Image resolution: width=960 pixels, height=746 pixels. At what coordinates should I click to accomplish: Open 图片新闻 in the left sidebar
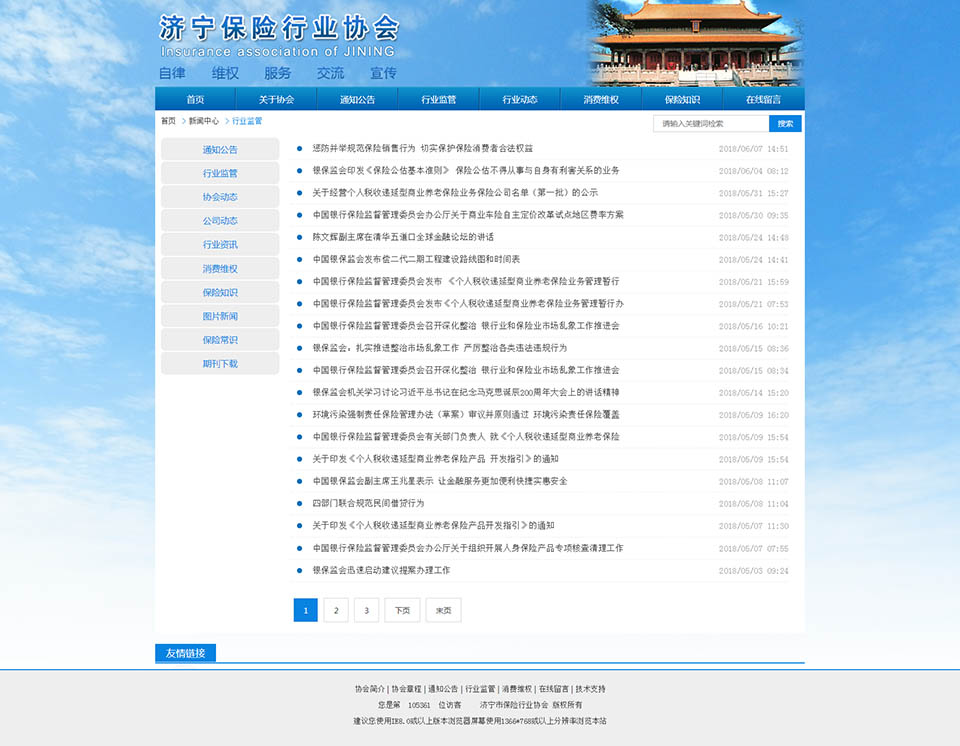pyautogui.click(x=220, y=316)
